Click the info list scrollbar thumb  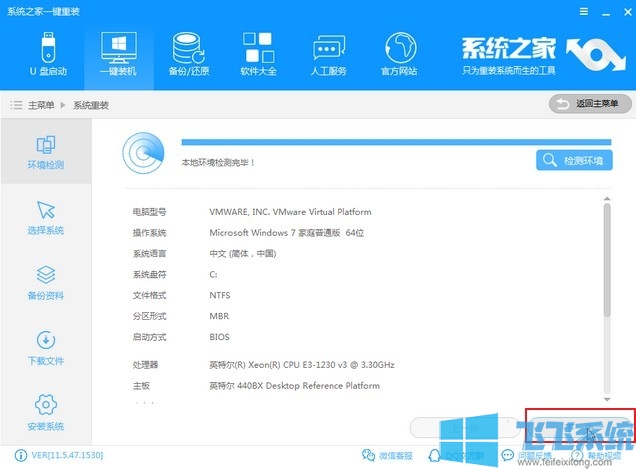tap(607, 260)
